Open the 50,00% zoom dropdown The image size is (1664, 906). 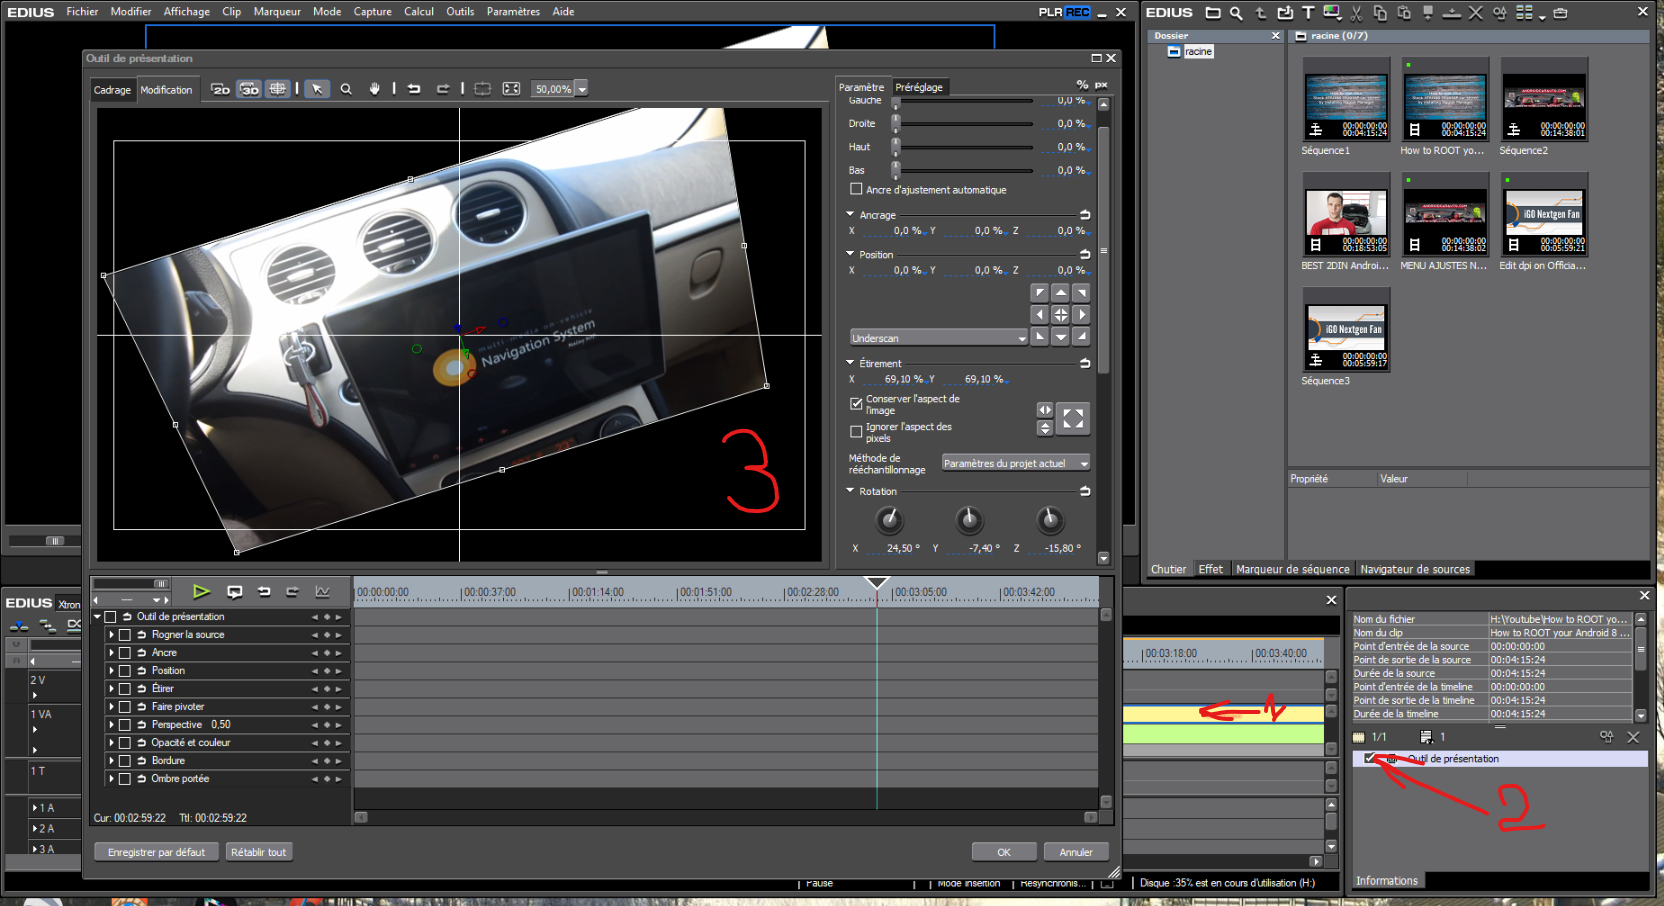pyautogui.click(x=582, y=89)
